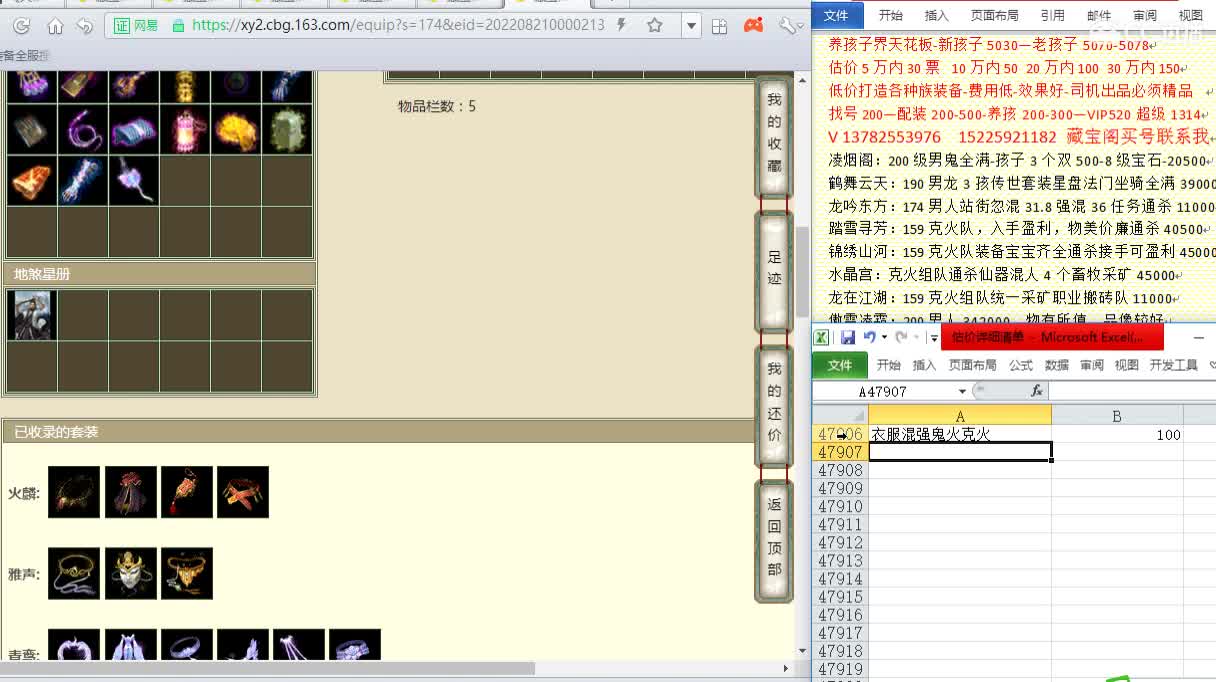Screen dimensions: 1216x682
Task: Select the golden flame item in inventory
Action: pos(236,129)
